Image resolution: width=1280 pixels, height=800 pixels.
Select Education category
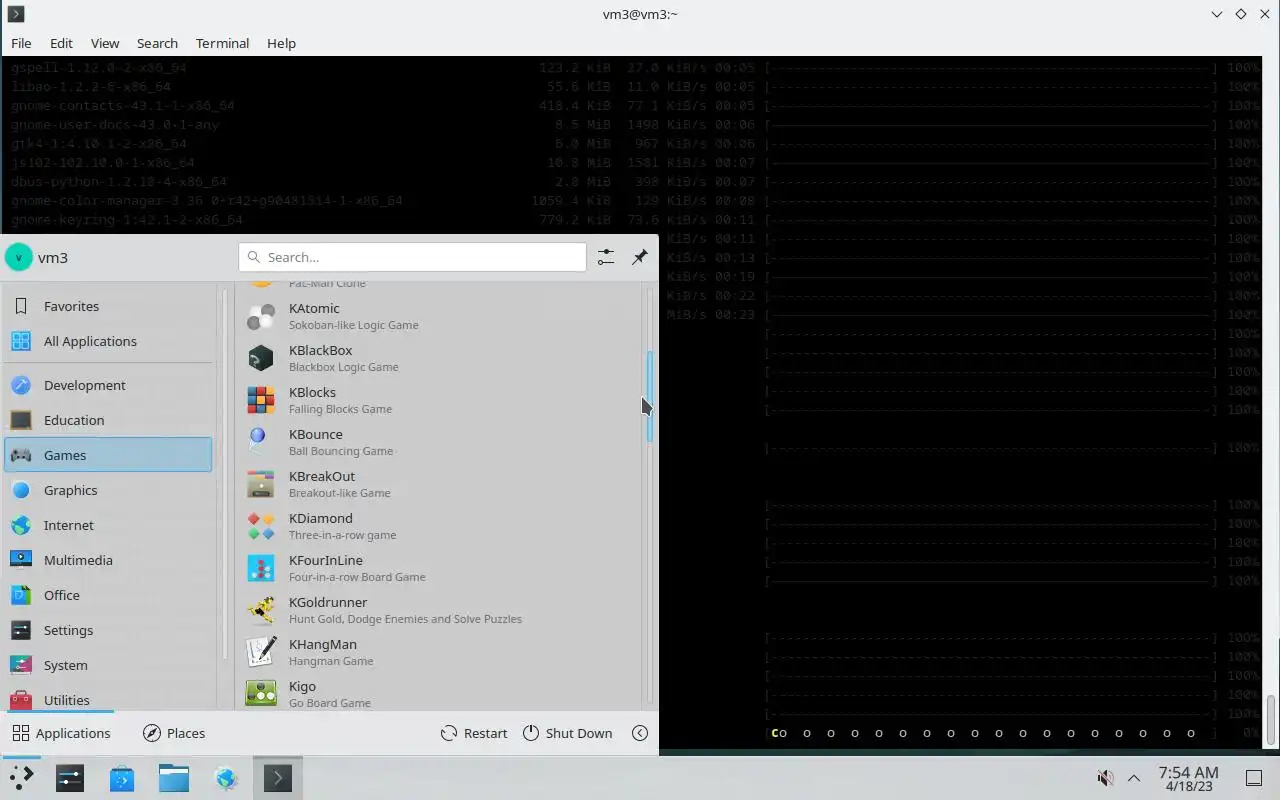[x=108, y=420]
